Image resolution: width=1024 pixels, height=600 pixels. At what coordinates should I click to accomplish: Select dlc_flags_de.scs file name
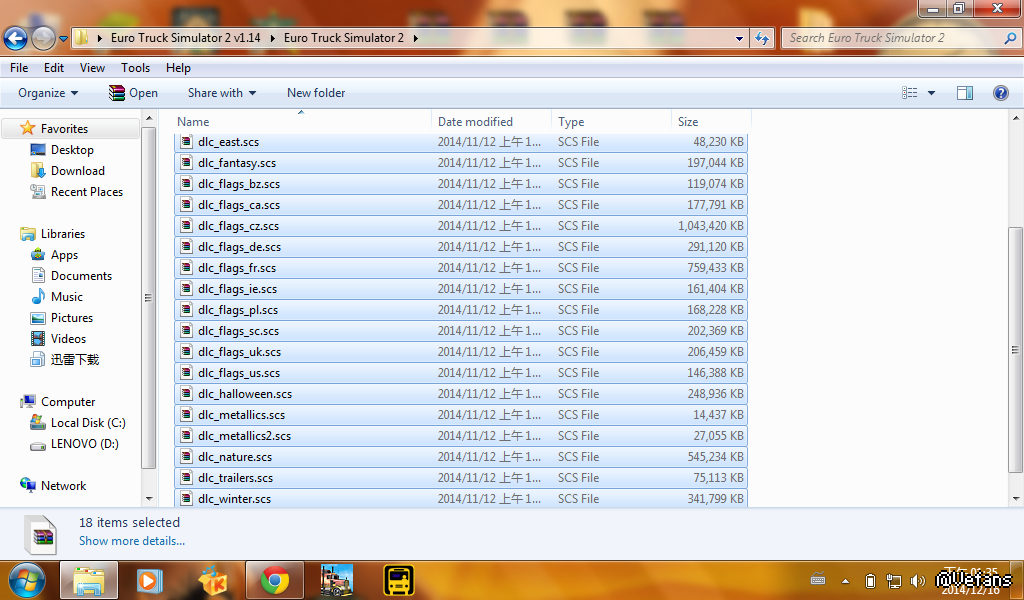click(240, 247)
